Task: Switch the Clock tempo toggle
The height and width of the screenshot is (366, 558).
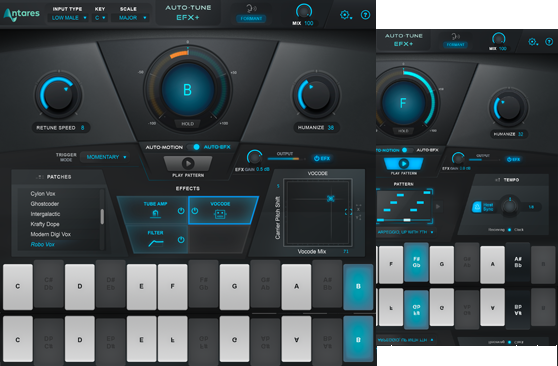Action: click(510, 230)
